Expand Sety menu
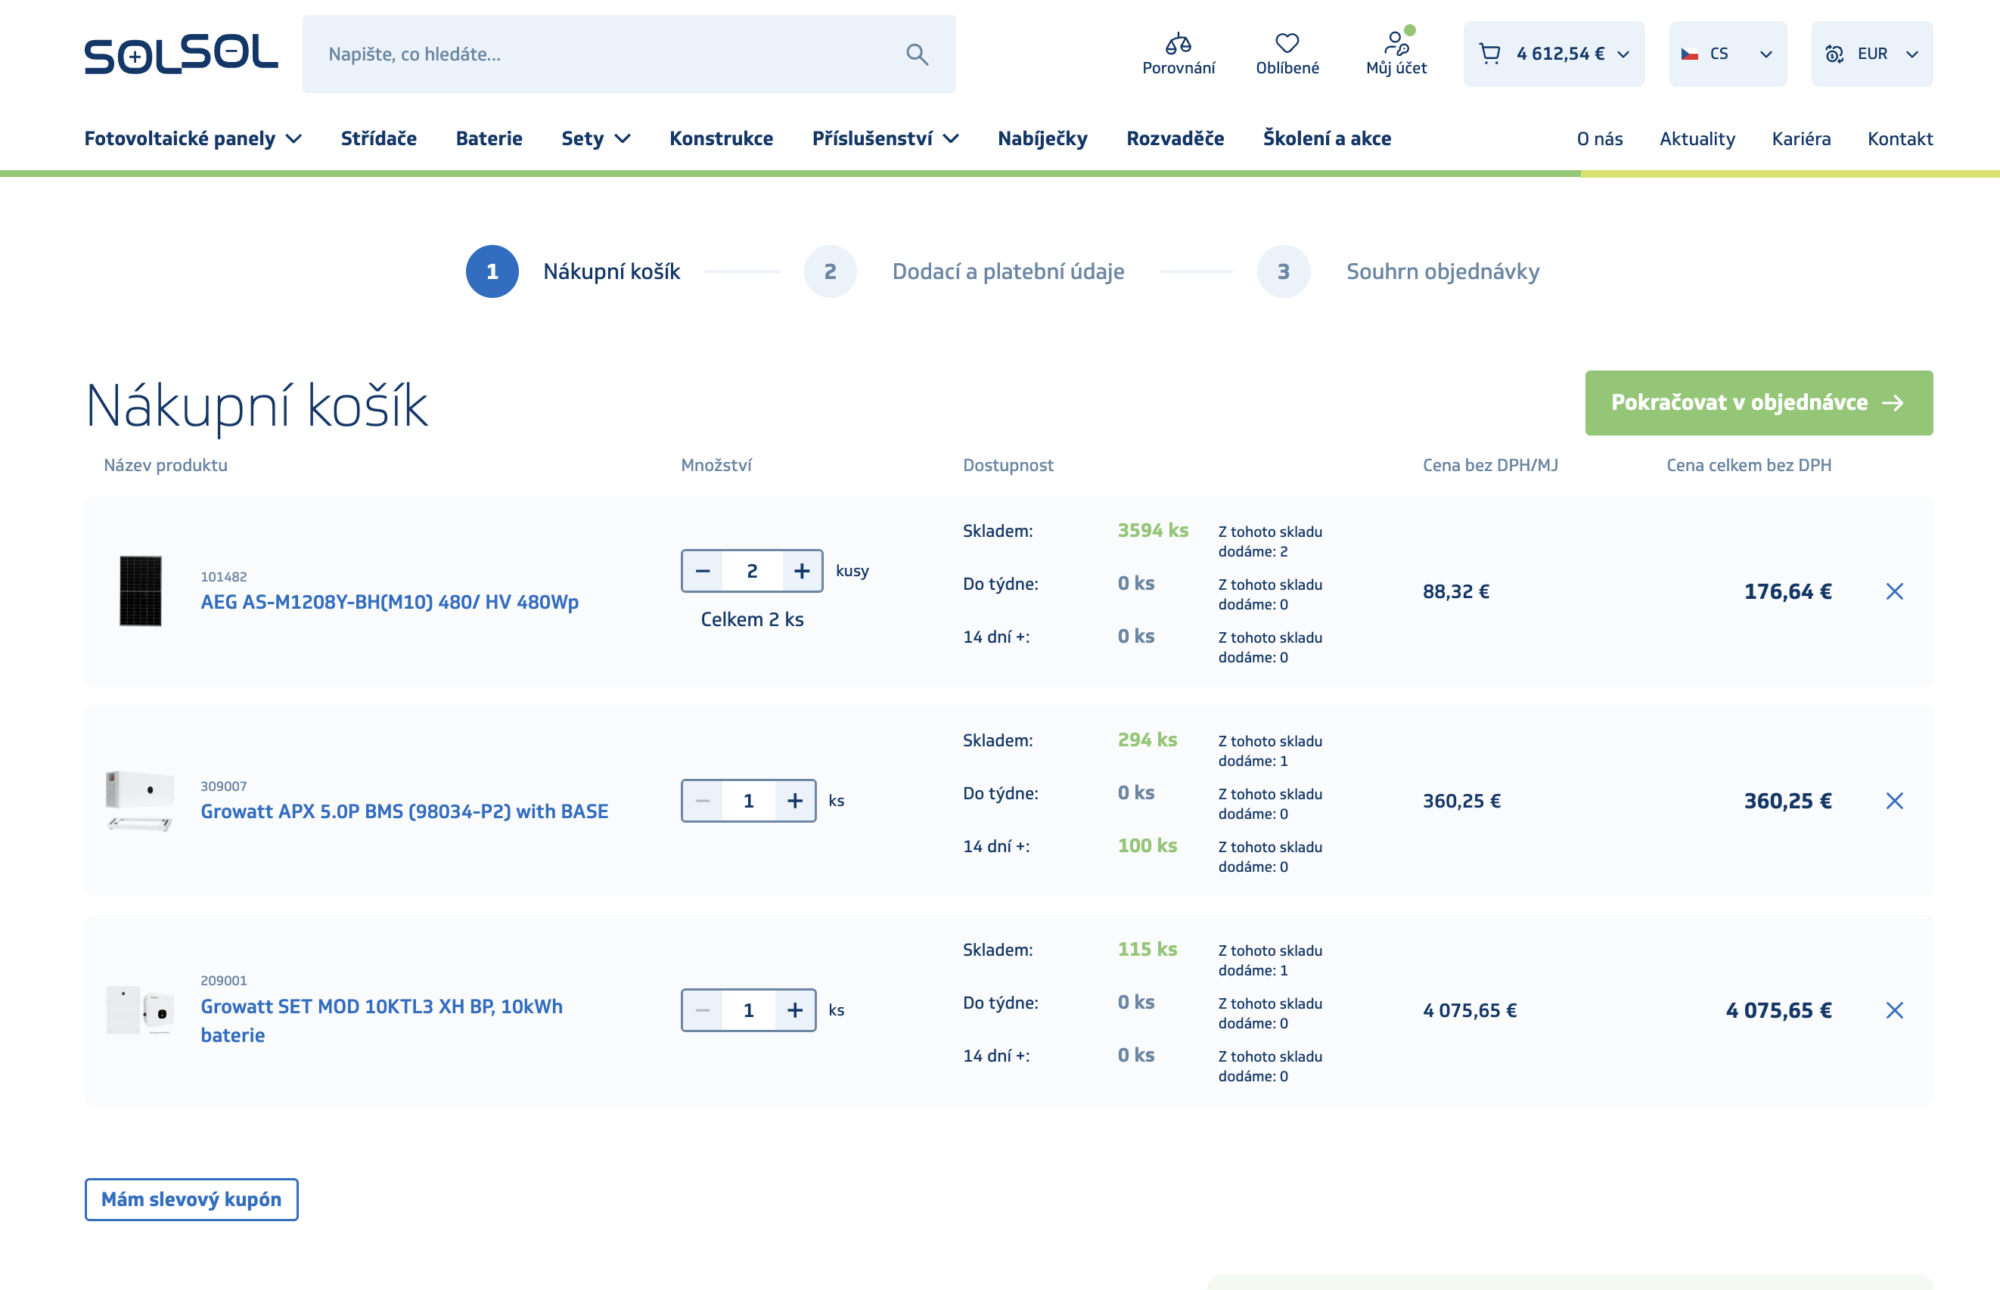 [x=596, y=138]
